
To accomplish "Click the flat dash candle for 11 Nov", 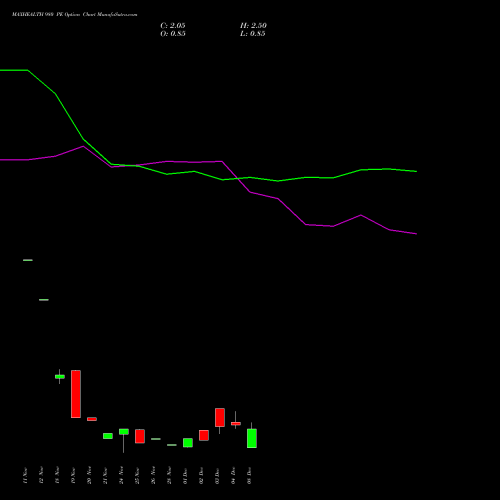I will [28, 260].
